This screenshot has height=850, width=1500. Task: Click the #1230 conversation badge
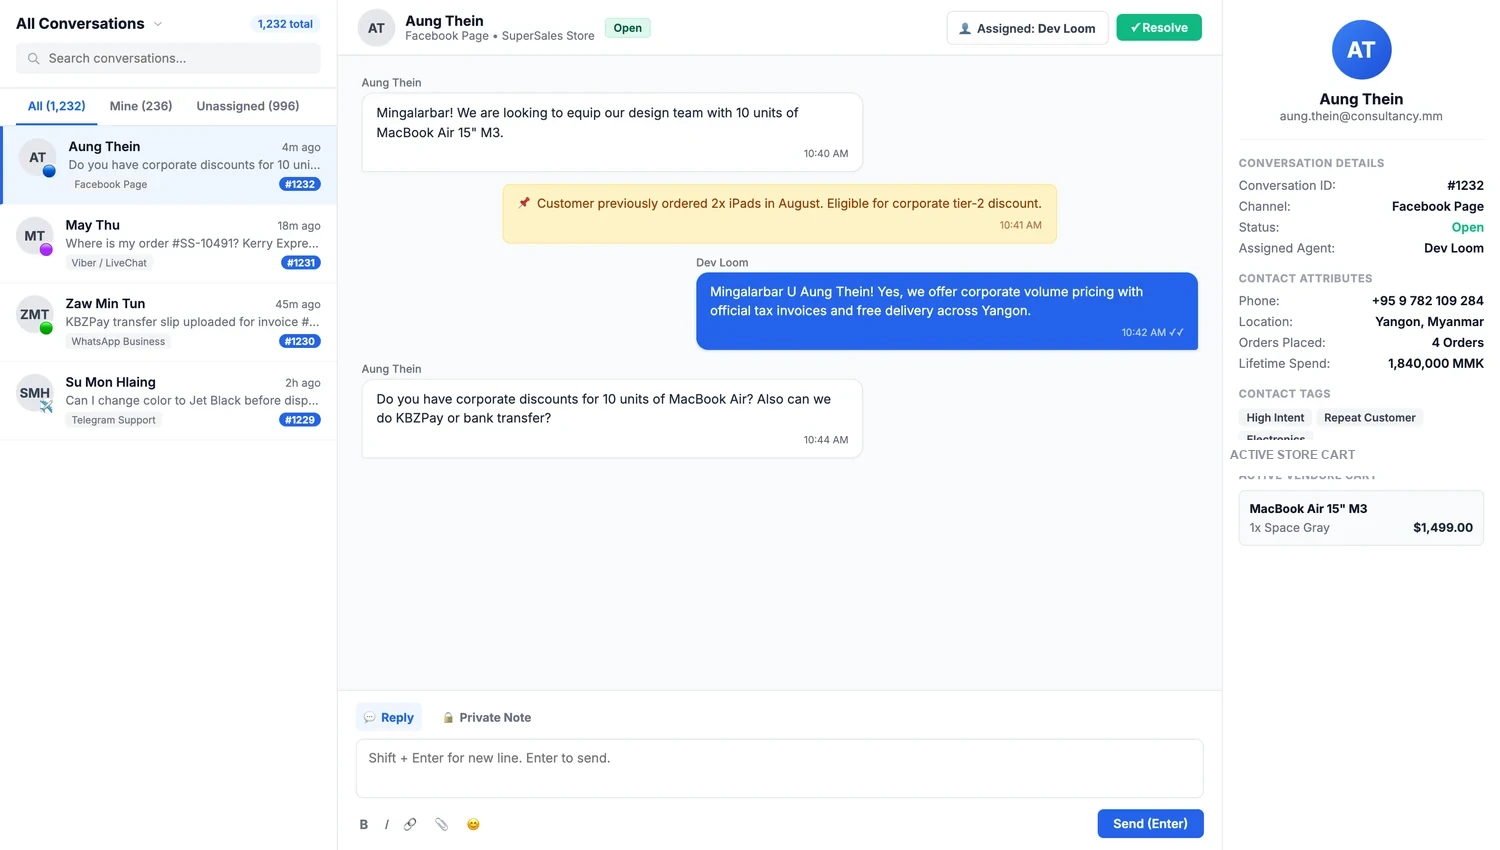point(300,341)
